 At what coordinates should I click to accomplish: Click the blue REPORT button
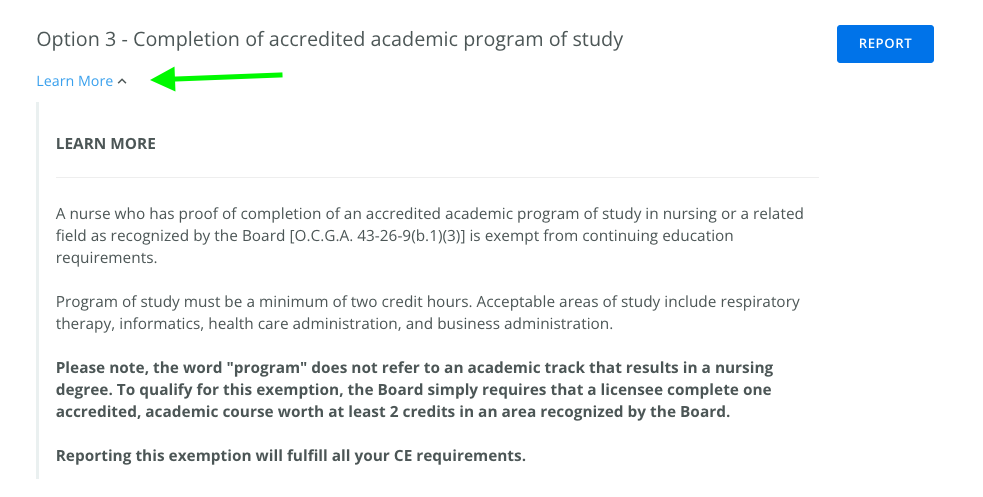coord(885,44)
